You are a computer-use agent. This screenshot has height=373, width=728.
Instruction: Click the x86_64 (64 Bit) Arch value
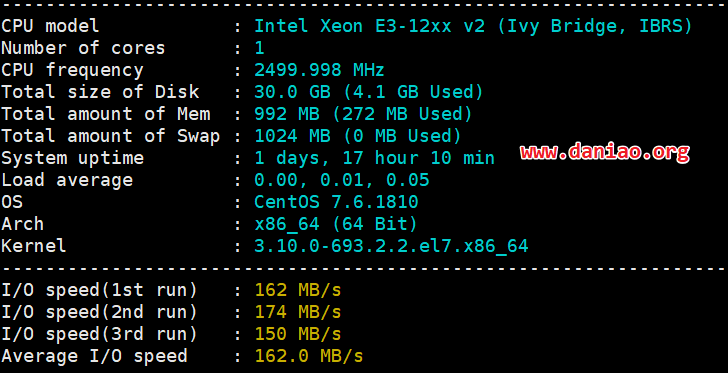point(336,224)
